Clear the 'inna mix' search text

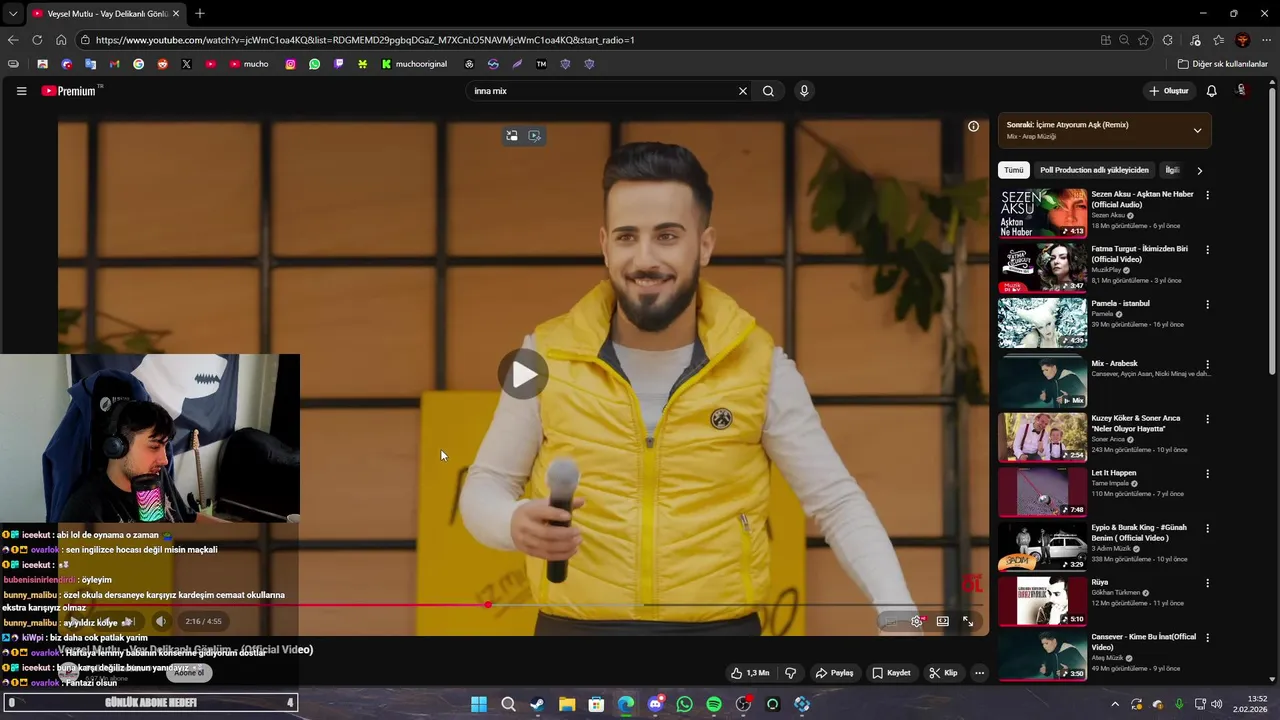coord(742,91)
